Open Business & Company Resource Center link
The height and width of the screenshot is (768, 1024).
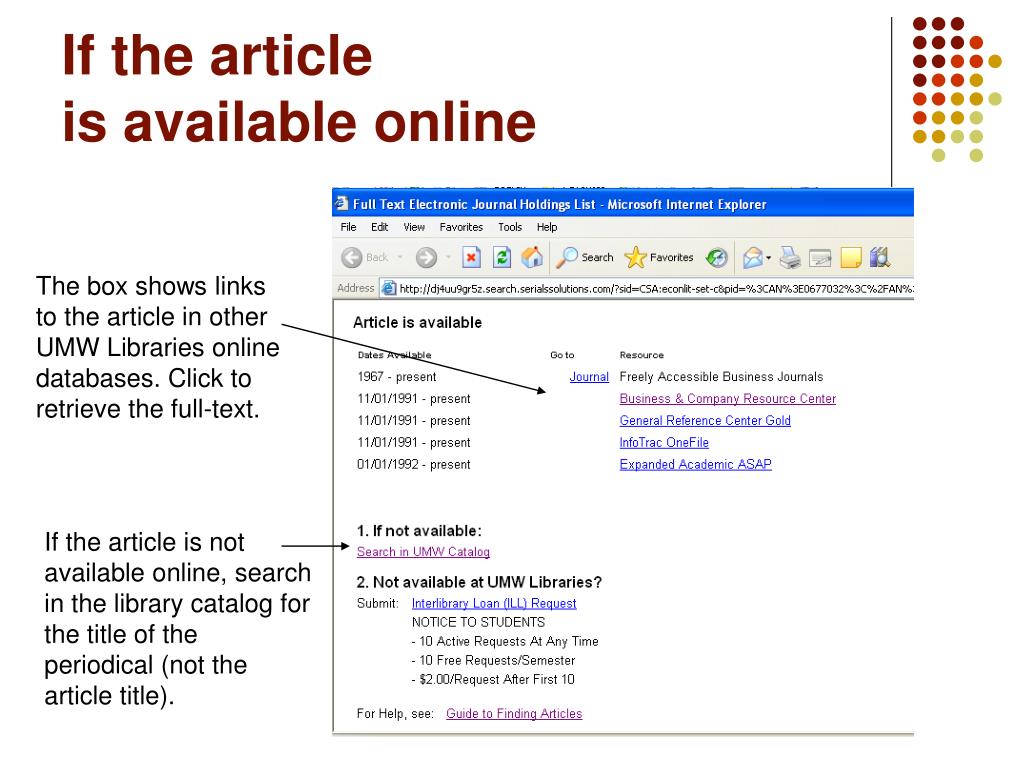(728, 398)
